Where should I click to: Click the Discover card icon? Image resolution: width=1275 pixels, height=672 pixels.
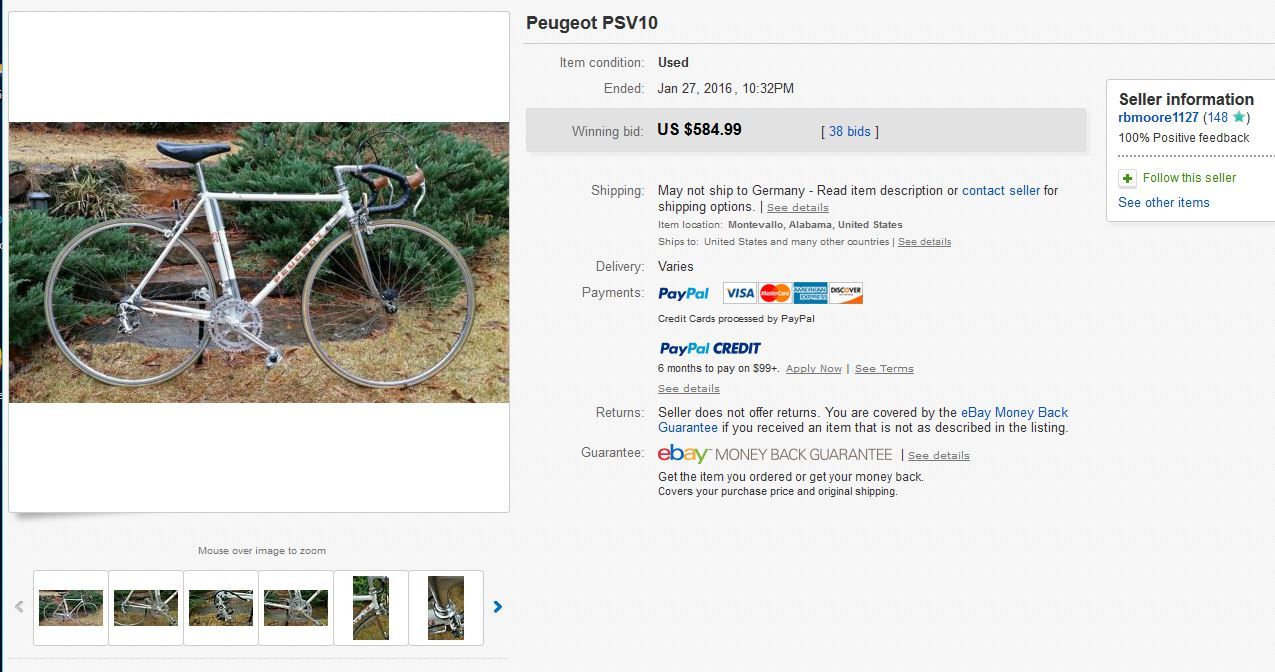click(x=846, y=293)
